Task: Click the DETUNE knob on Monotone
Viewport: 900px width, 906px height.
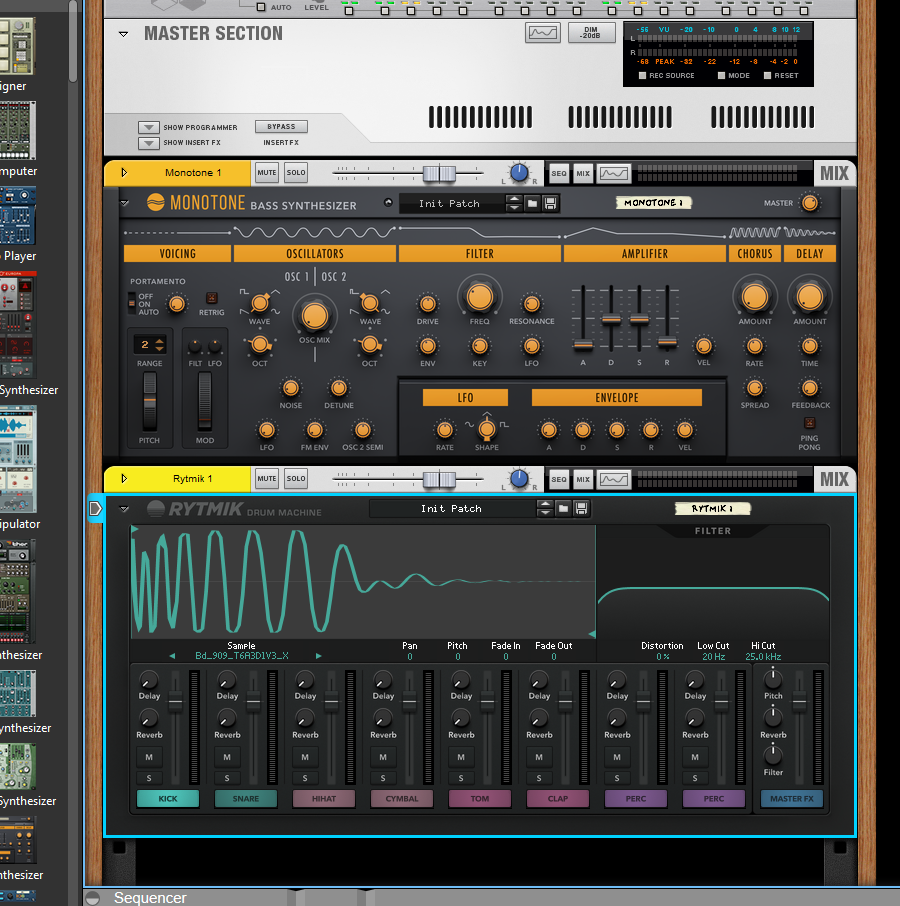Action: tap(339, 388)
